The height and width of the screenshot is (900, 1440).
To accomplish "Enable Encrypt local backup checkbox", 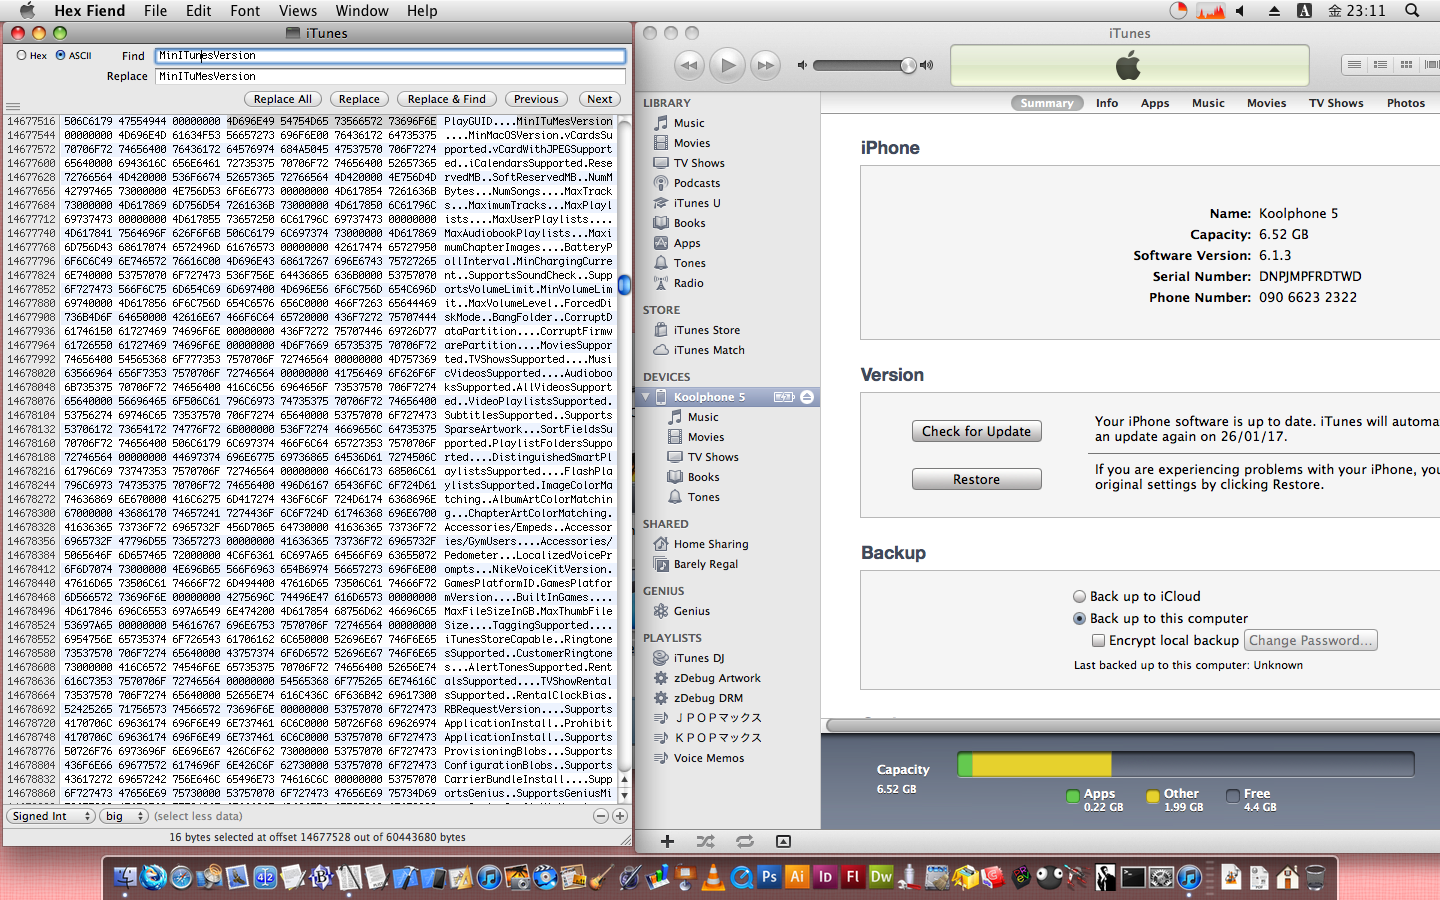I will click(1098, 640).
